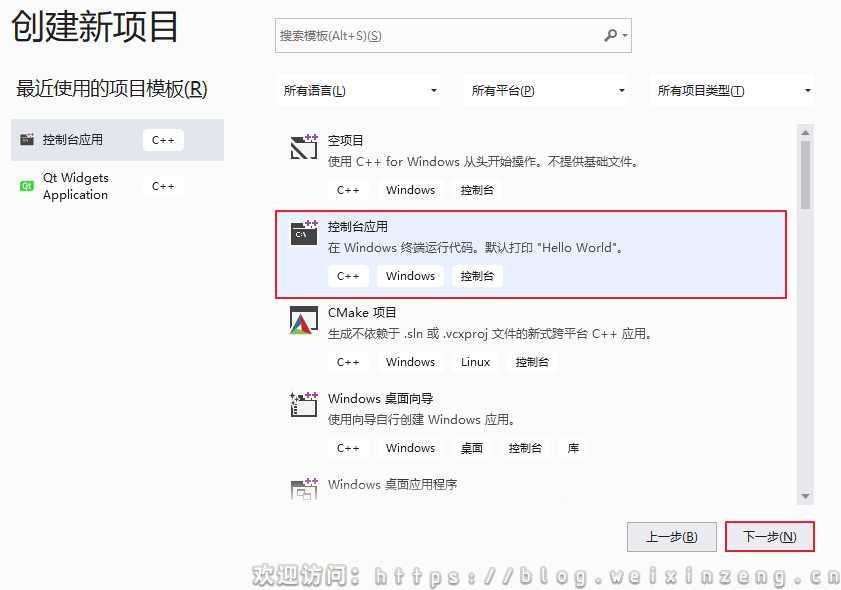Click the Windows tag under Windows 桌面向导
The height and width of the screenshot is (590, 841).
(x=410, y=448)
